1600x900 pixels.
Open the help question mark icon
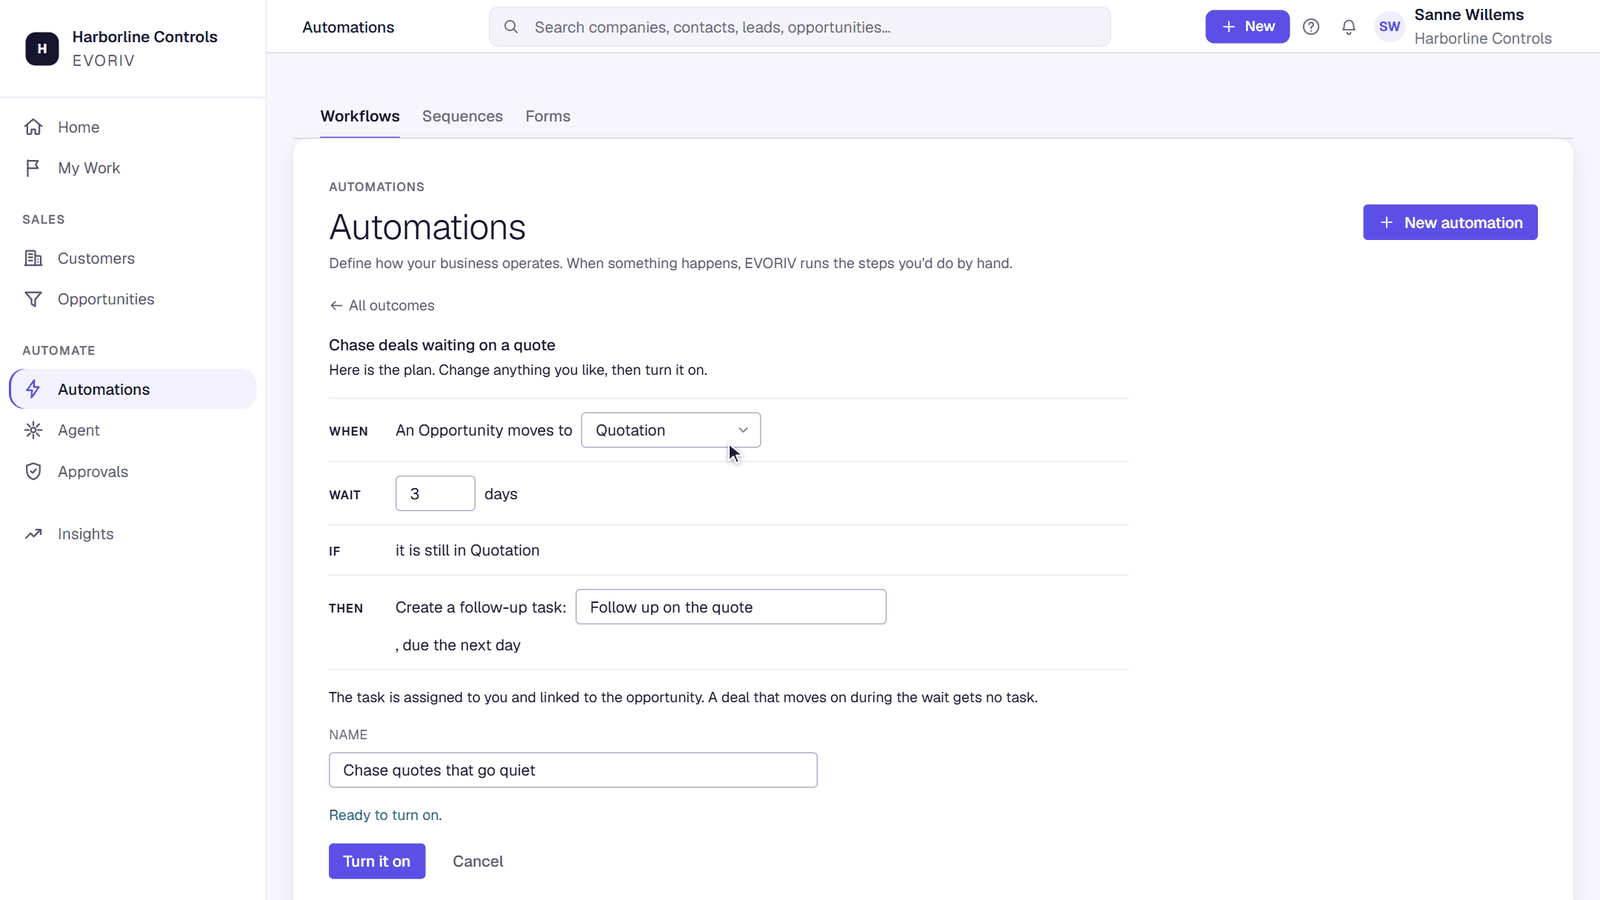click(x=1311, y=27)
